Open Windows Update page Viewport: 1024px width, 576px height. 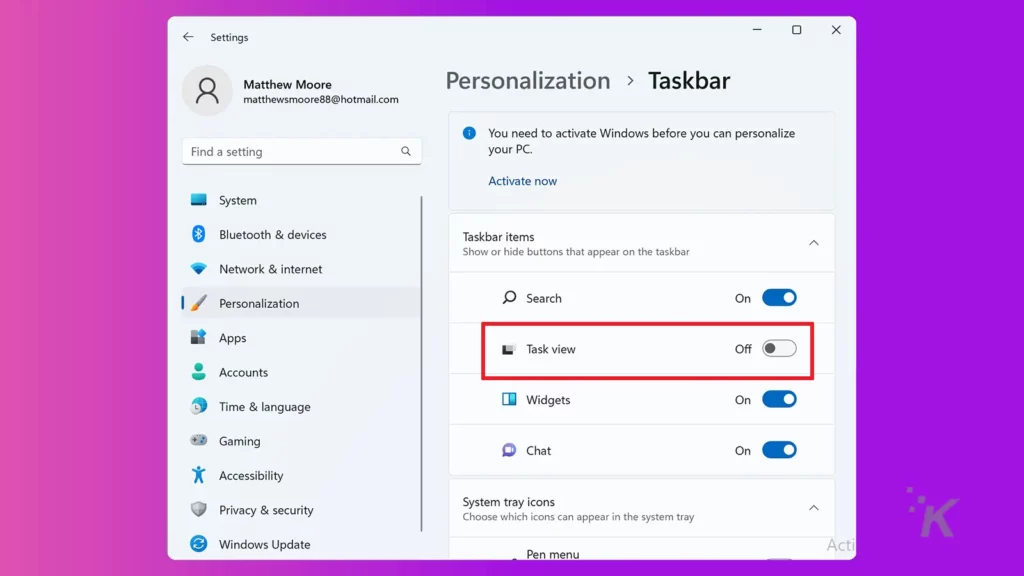coord(301,544)
